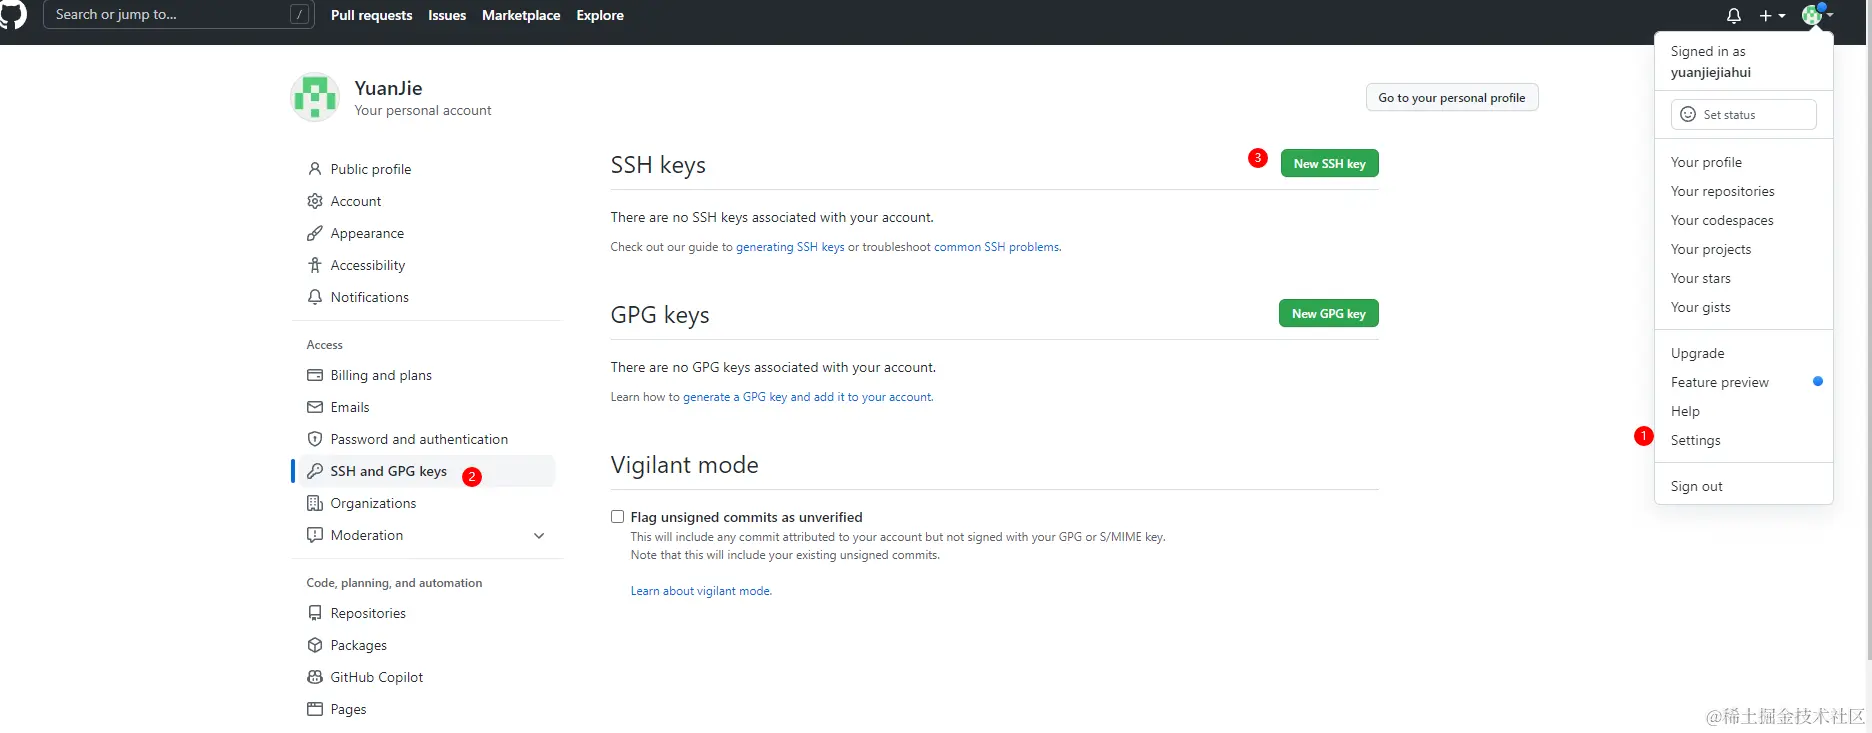Choose Sign out from user menu

coord(1743,486)
